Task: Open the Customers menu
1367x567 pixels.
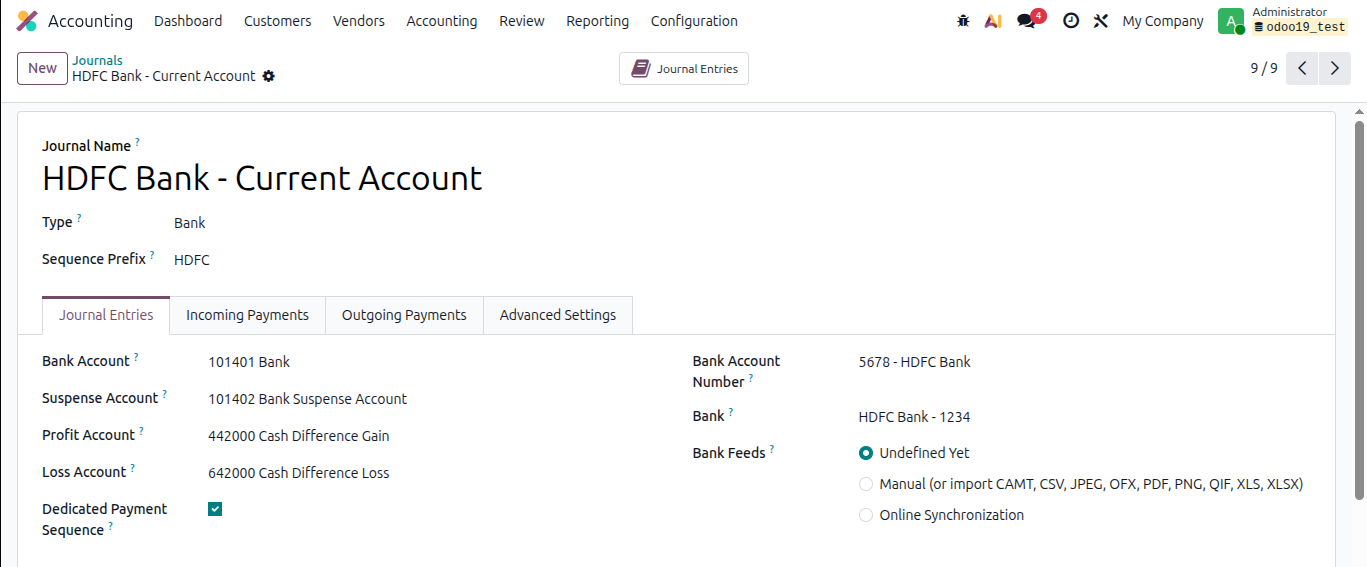Action: click(x=277, y=21)
